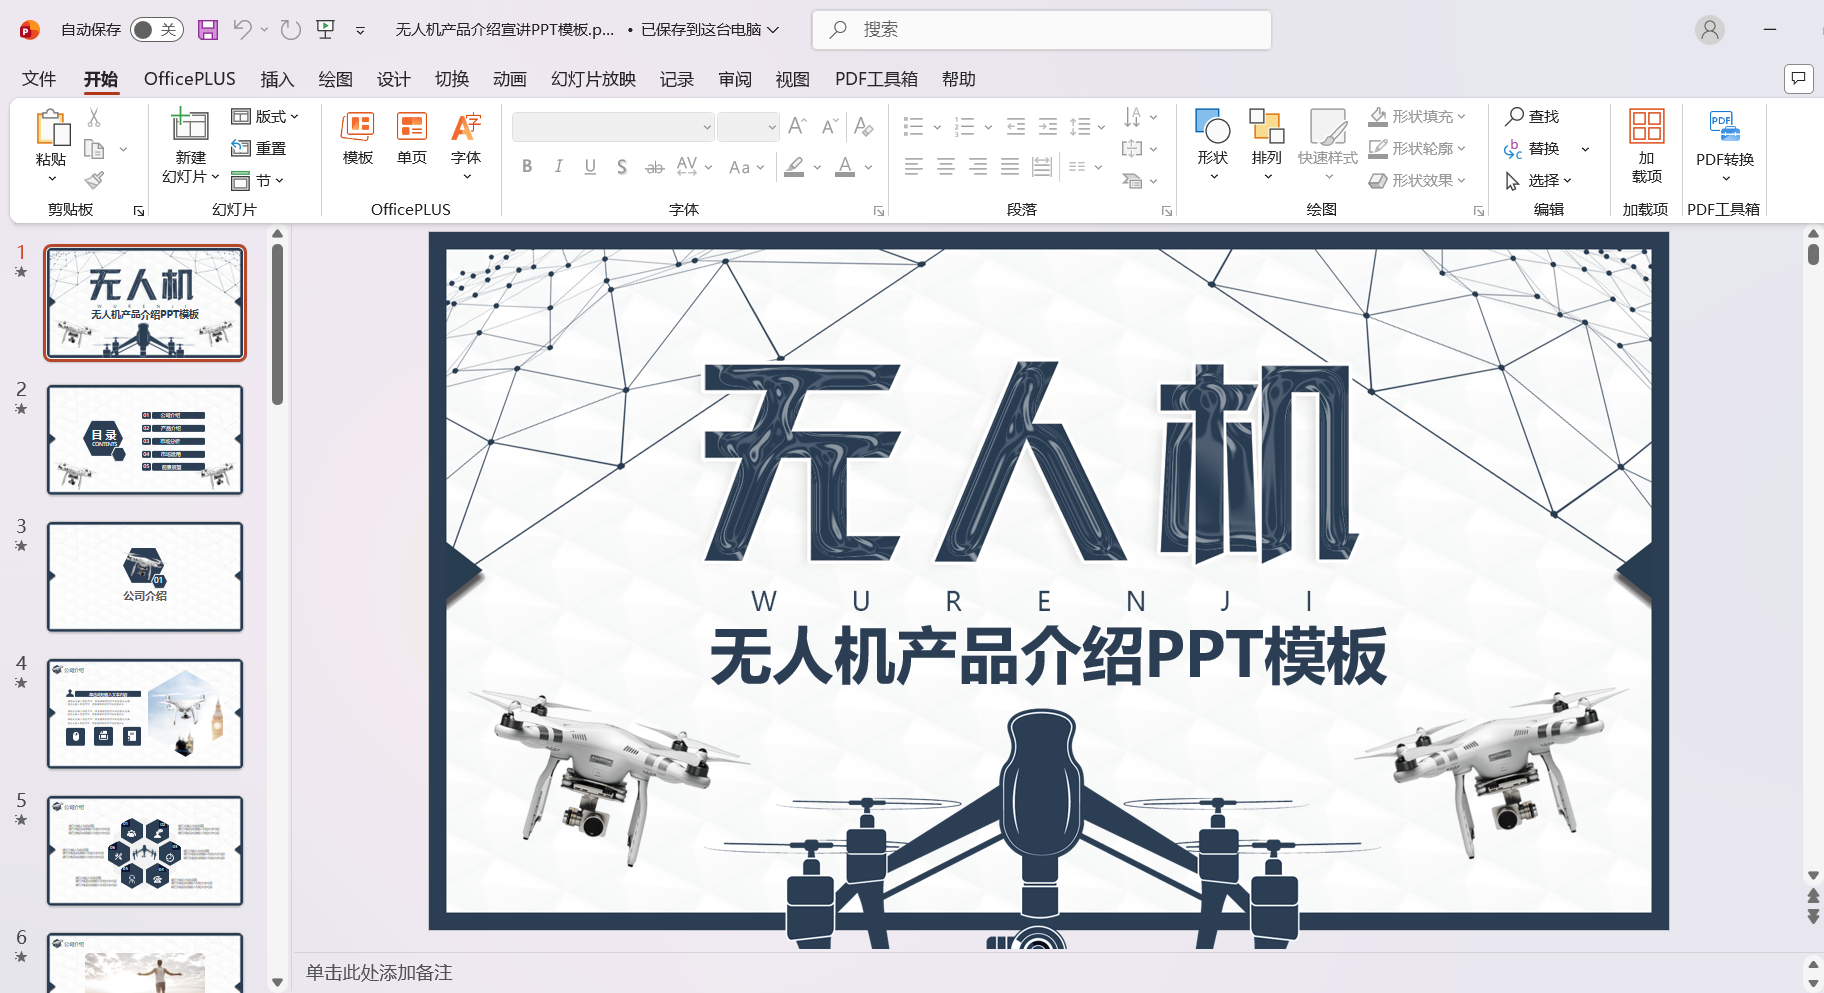Click the notes area 单击此处添加备注
The height and width of the screenshot is (993, 1824).
379,973
